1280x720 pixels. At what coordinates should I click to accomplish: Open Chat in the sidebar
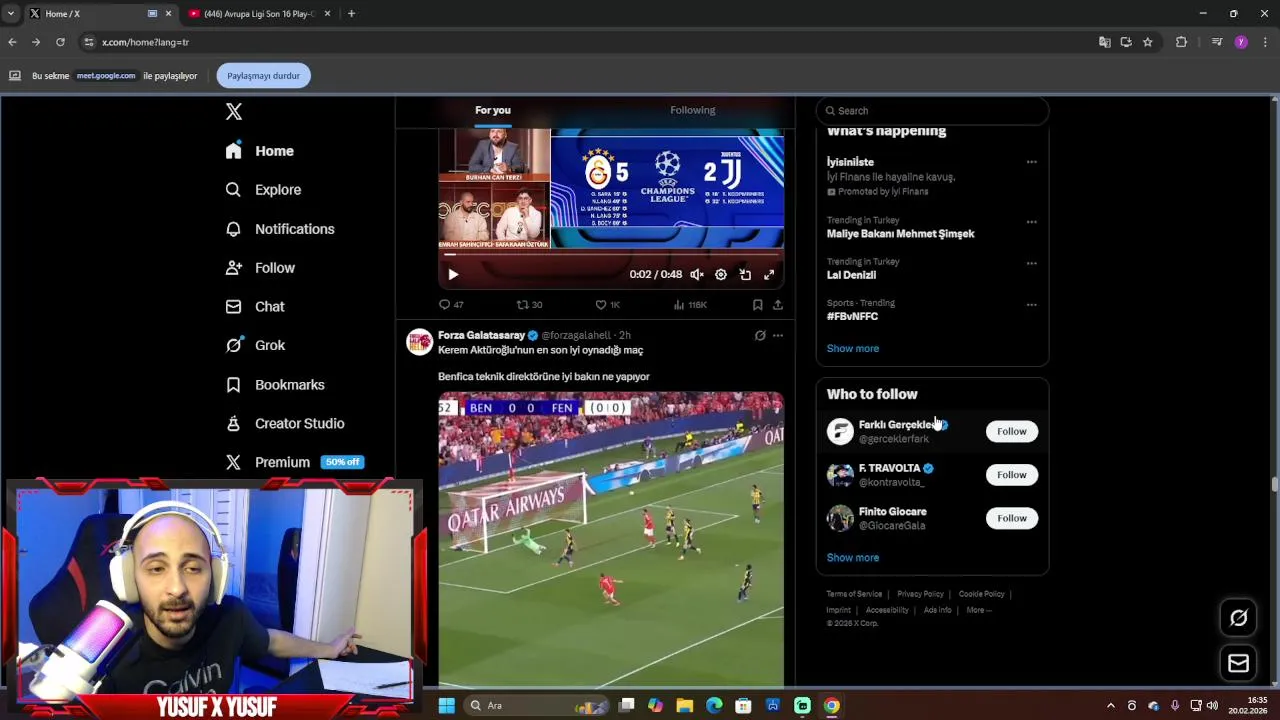coord(255,307)
